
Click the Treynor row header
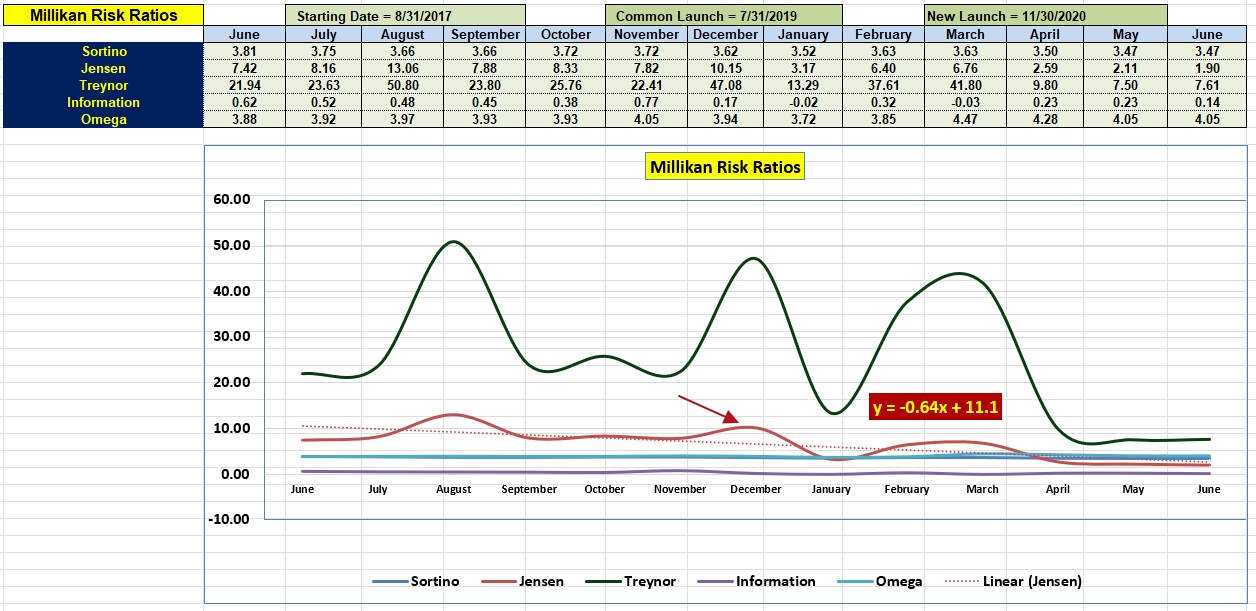click(x=102, y=85)
